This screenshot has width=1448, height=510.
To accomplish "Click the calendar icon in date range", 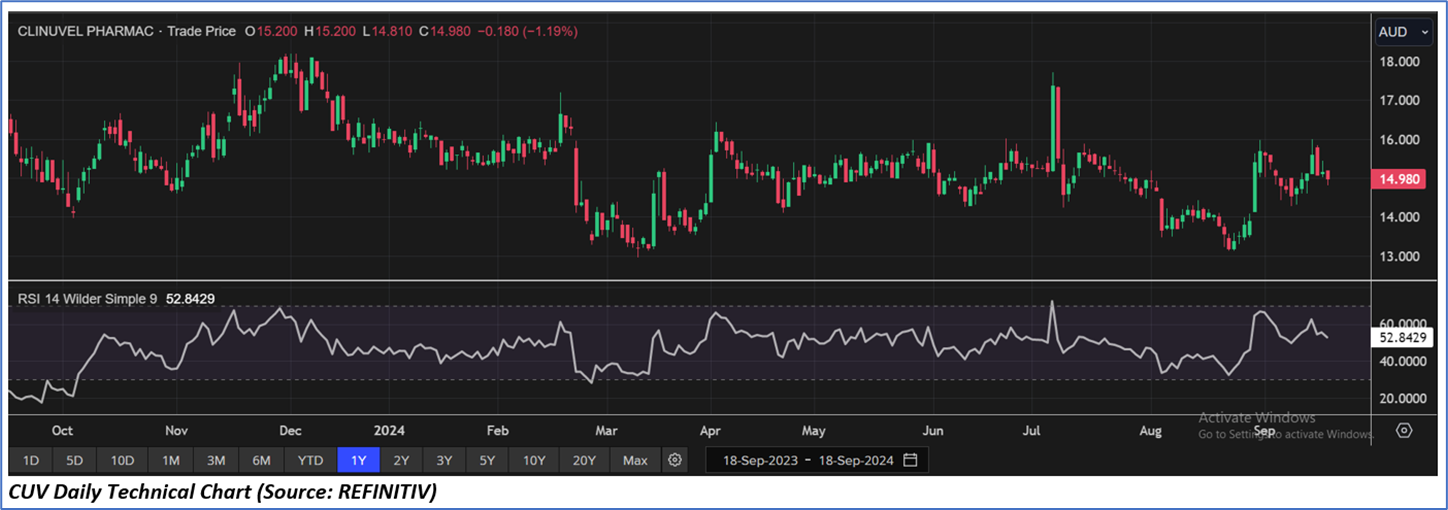I will pyautogui.click(x=910, y=460).
